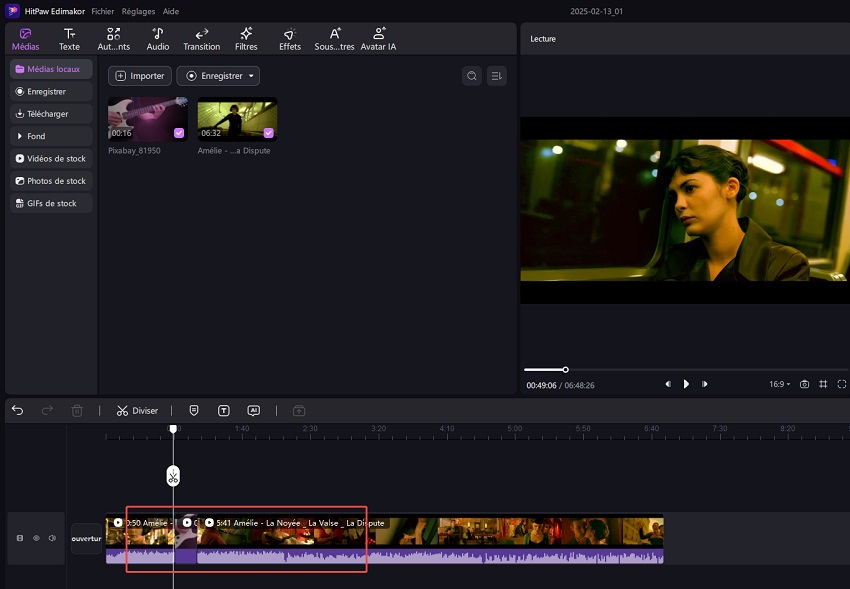Click the ouvertur track cover button
This screenshot has height=589, width=850.
tap(87, 539)
